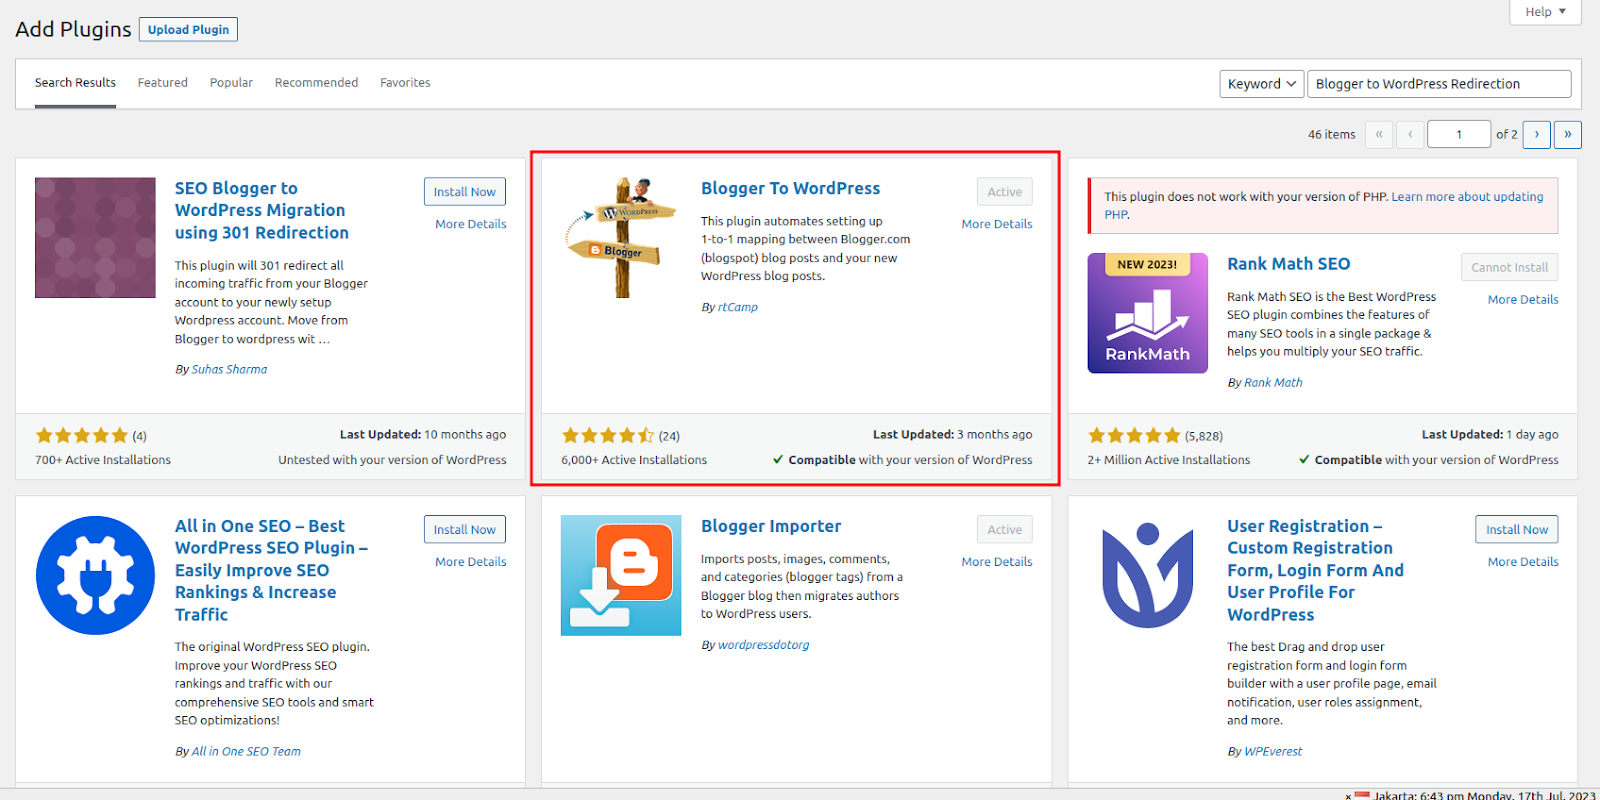Visit author rtCamp's link
Viewport: 1600px width, 800px height.
[738, 307]
